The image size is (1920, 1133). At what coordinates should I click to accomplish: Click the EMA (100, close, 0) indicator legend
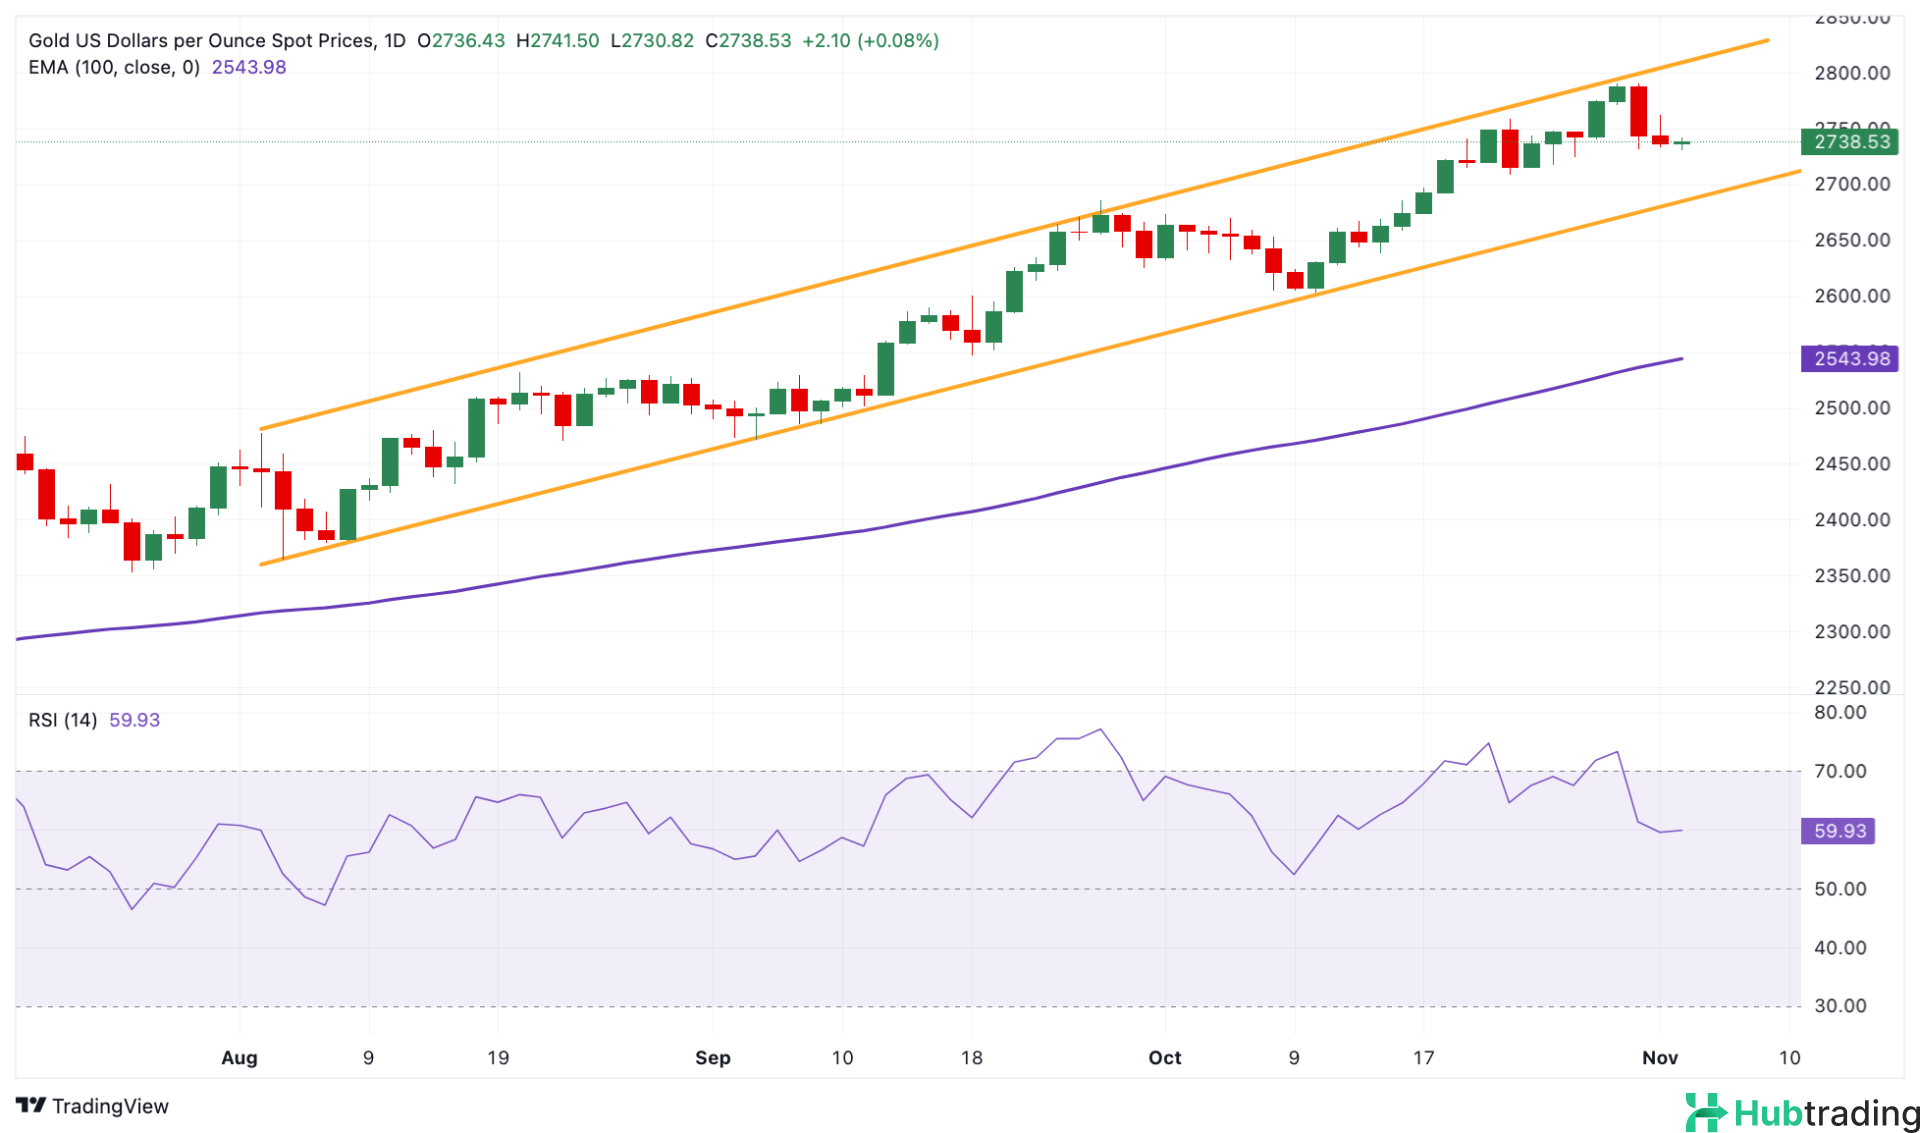point(114,67)
